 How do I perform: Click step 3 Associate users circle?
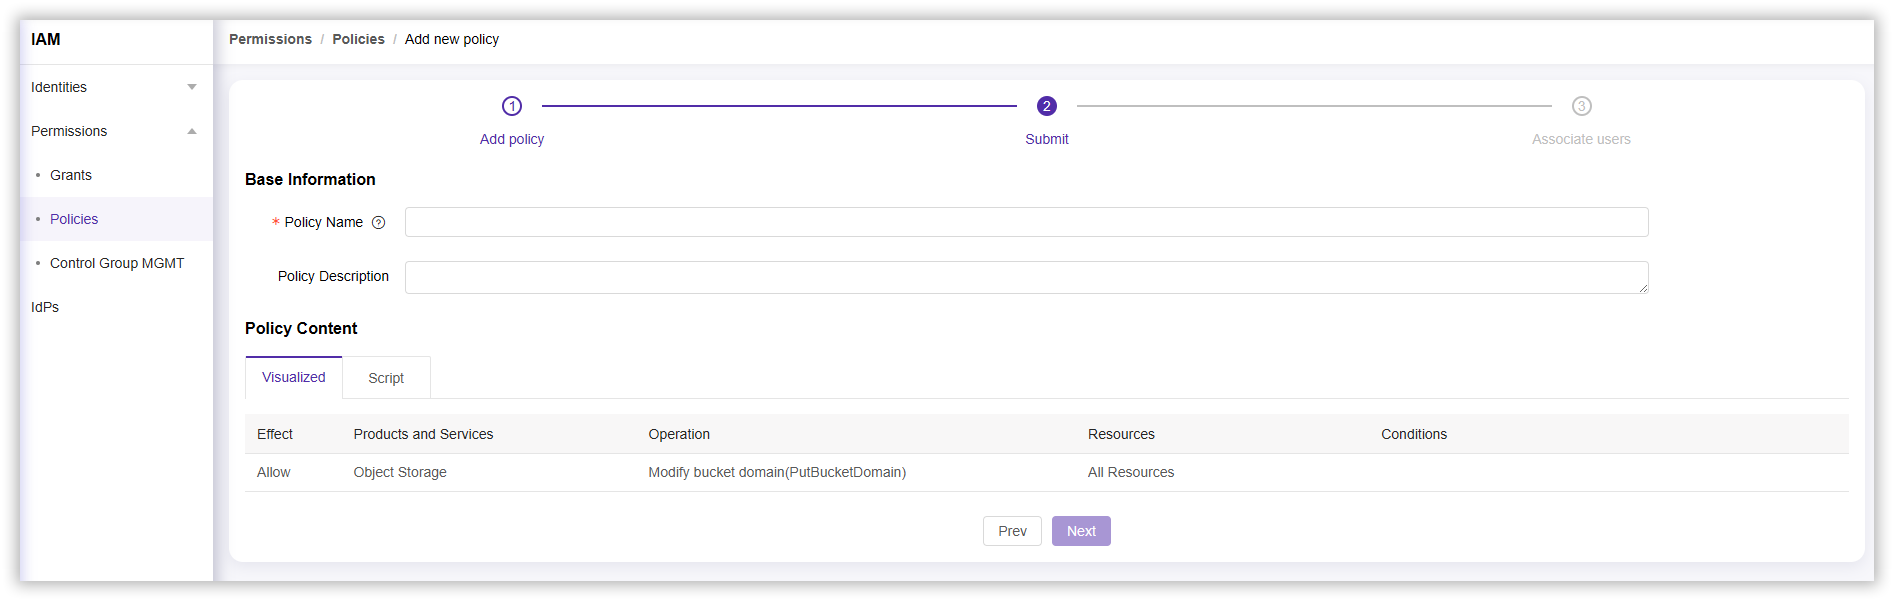pos(1581,106)
